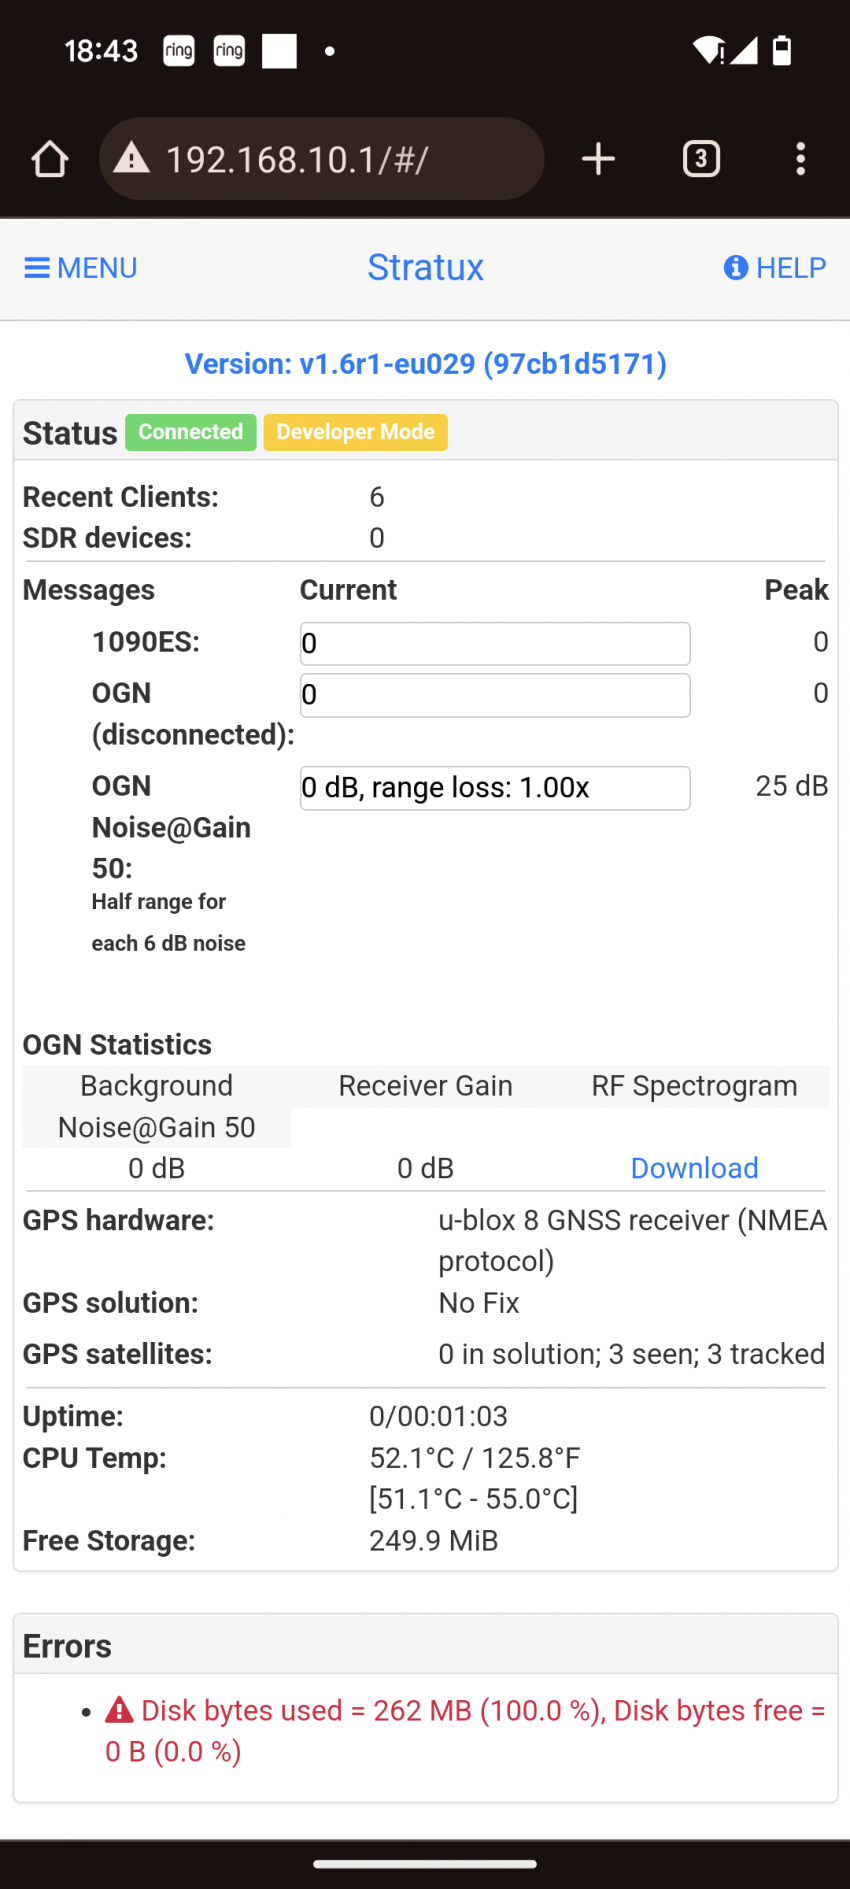Tap the insecure connection warning triangle
Screen dimensions: 850x1889
click(x=132, y=158)
